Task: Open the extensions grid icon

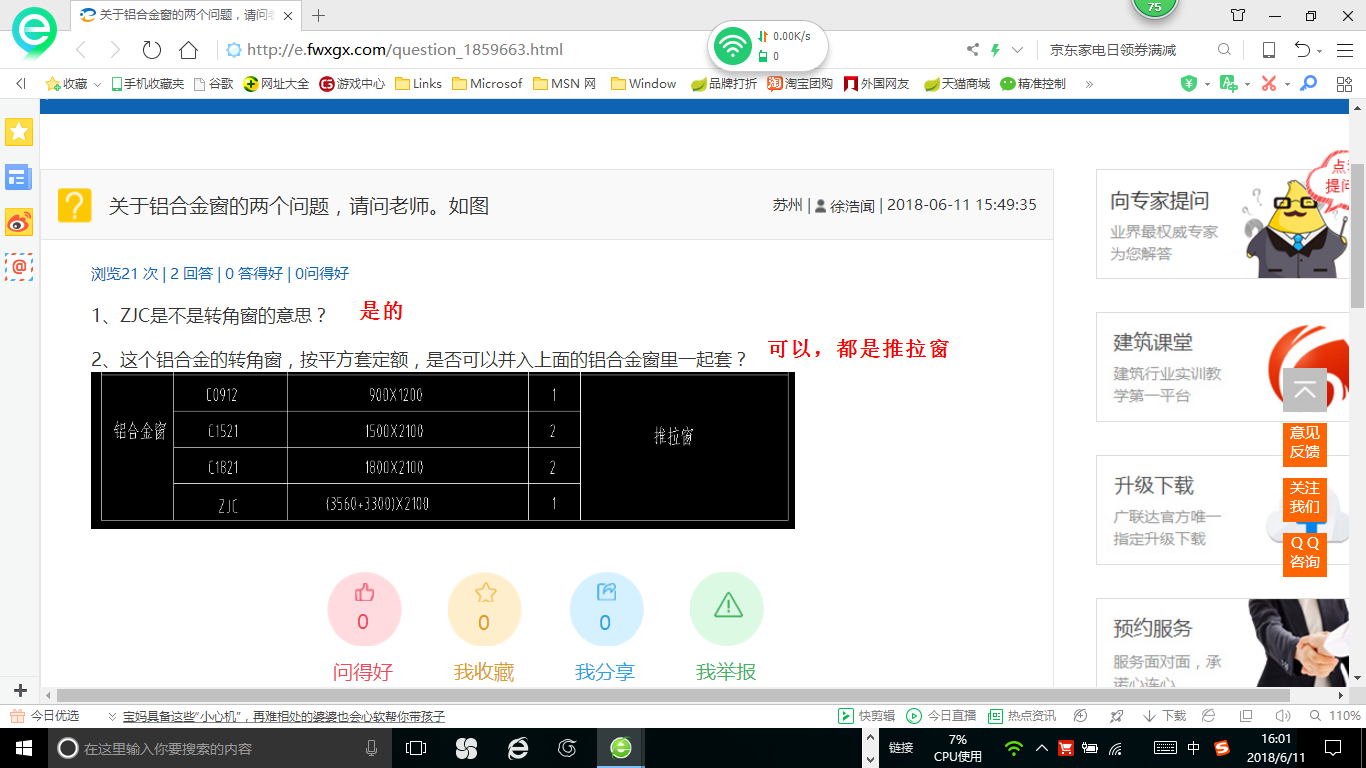Action: coord(1344,84)
